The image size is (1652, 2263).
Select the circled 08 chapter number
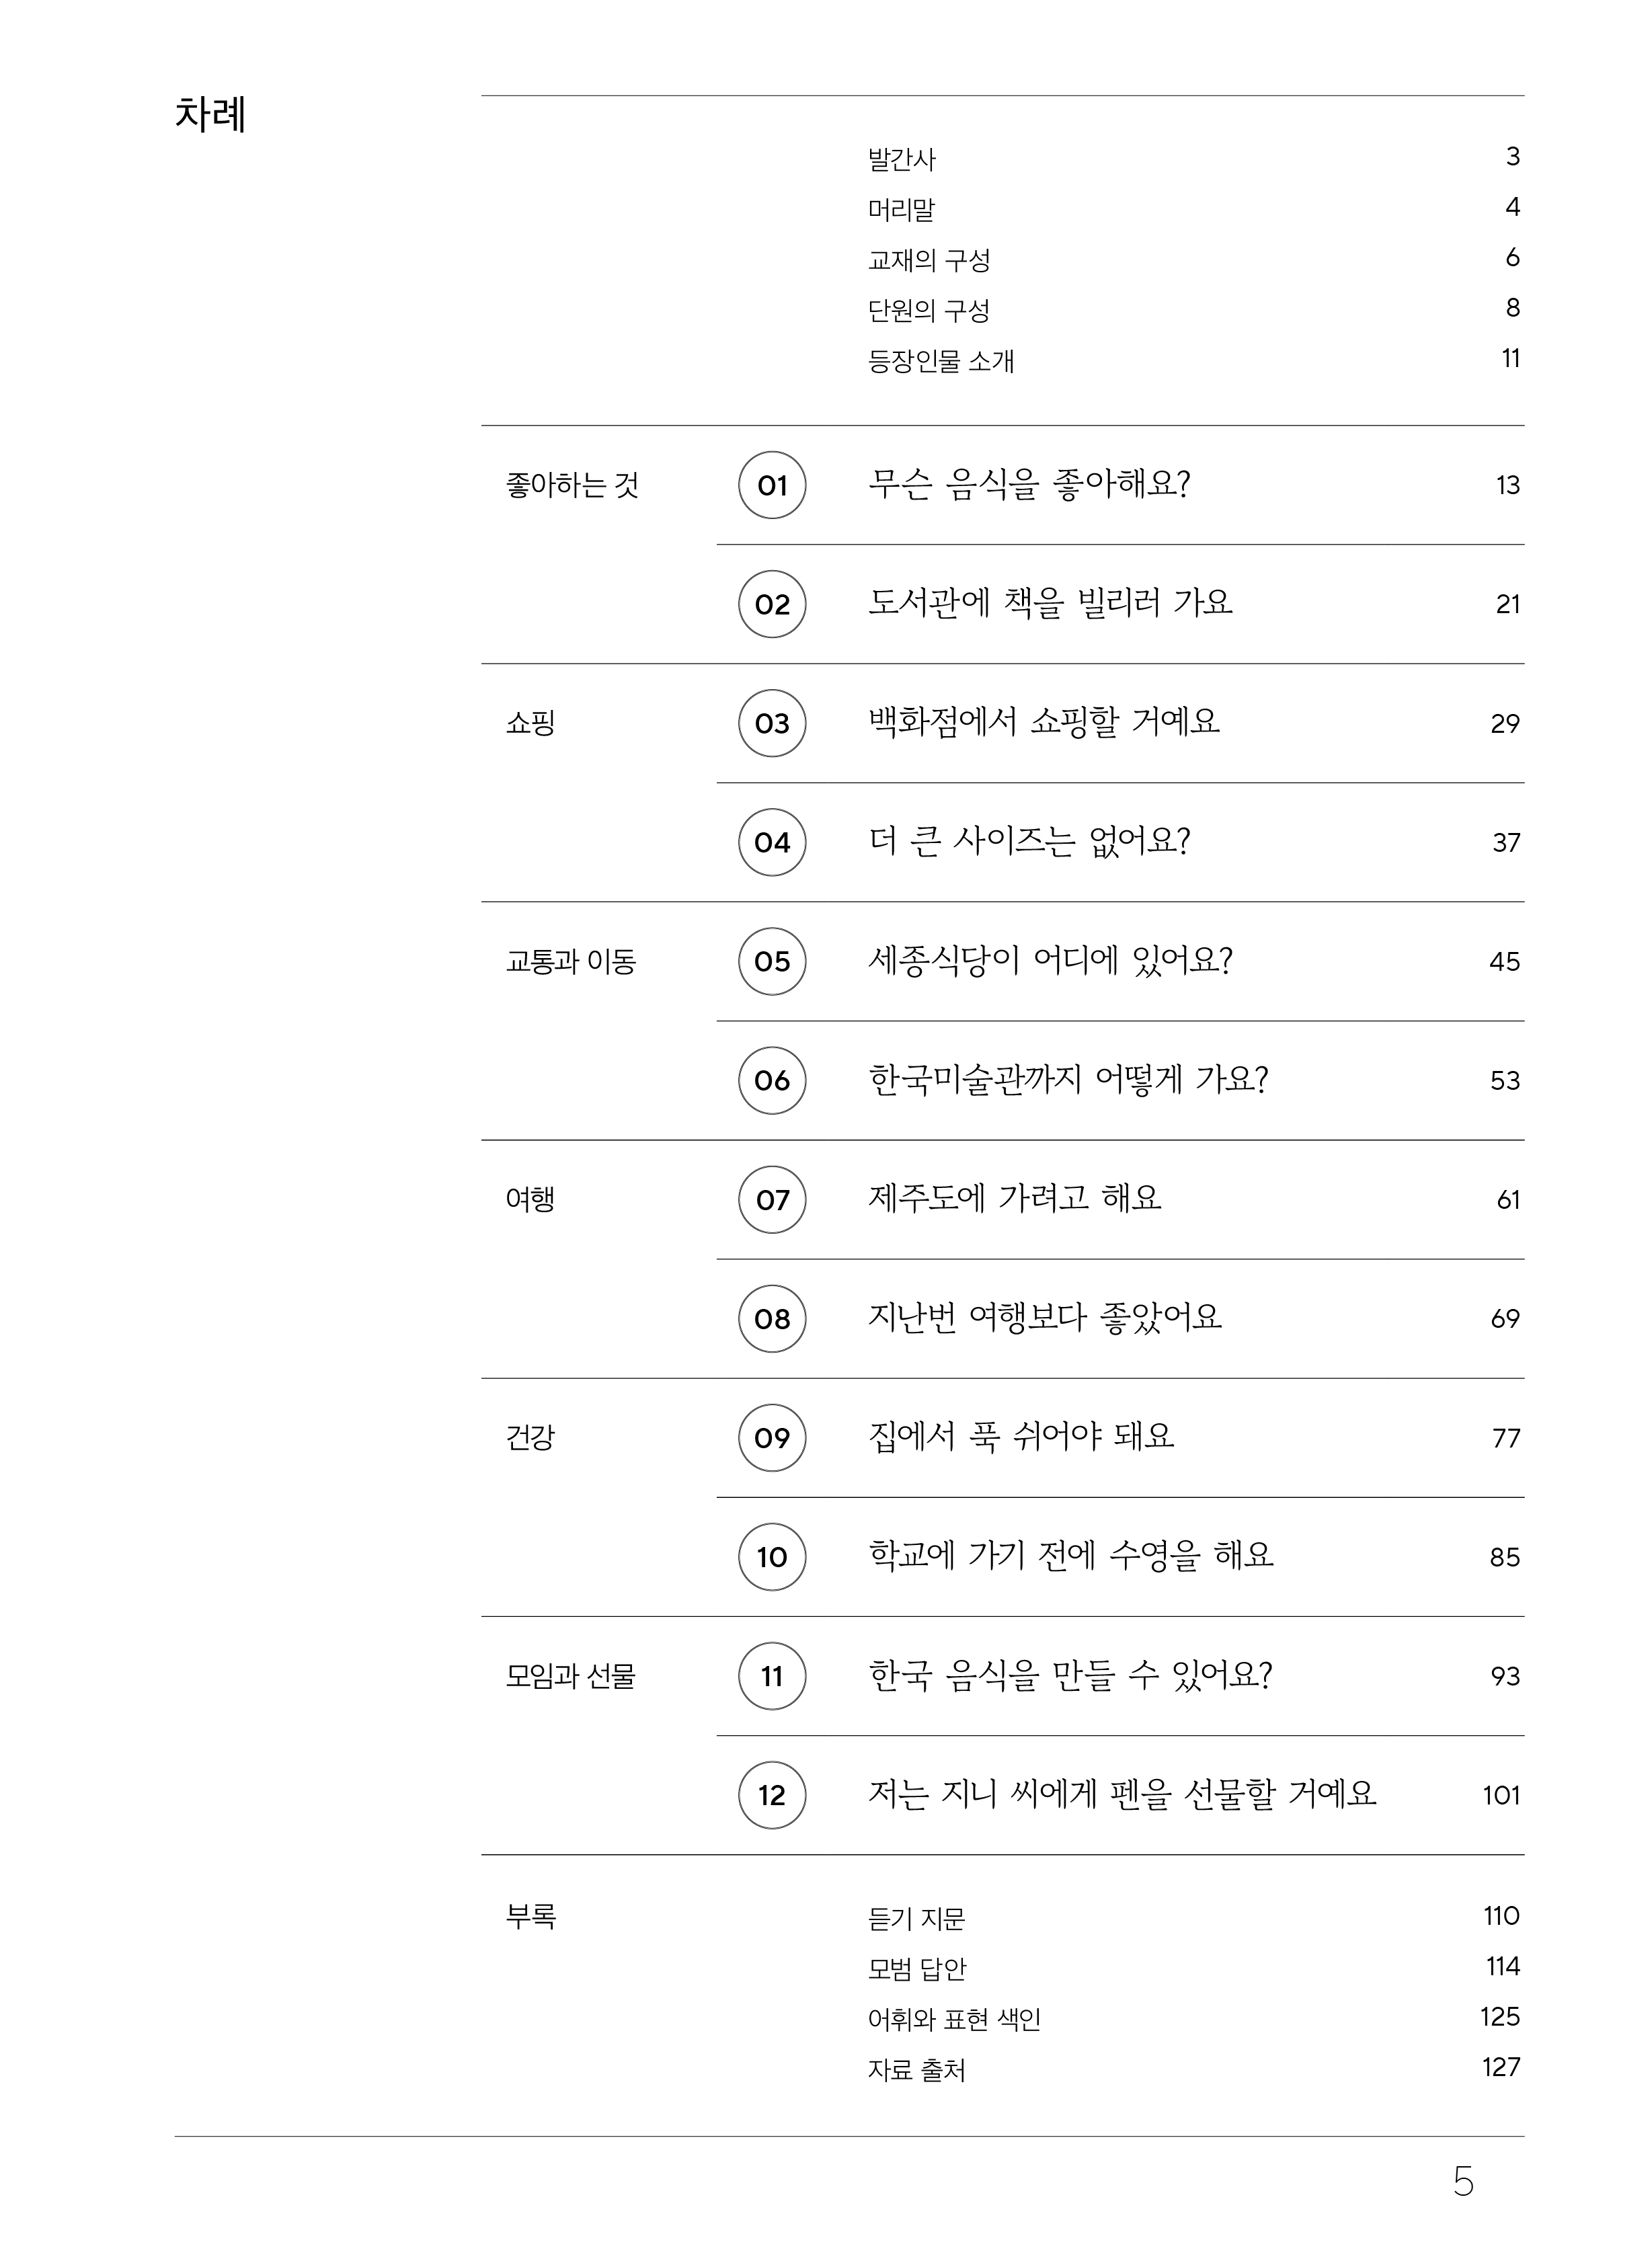click(x=772, y=1318)
